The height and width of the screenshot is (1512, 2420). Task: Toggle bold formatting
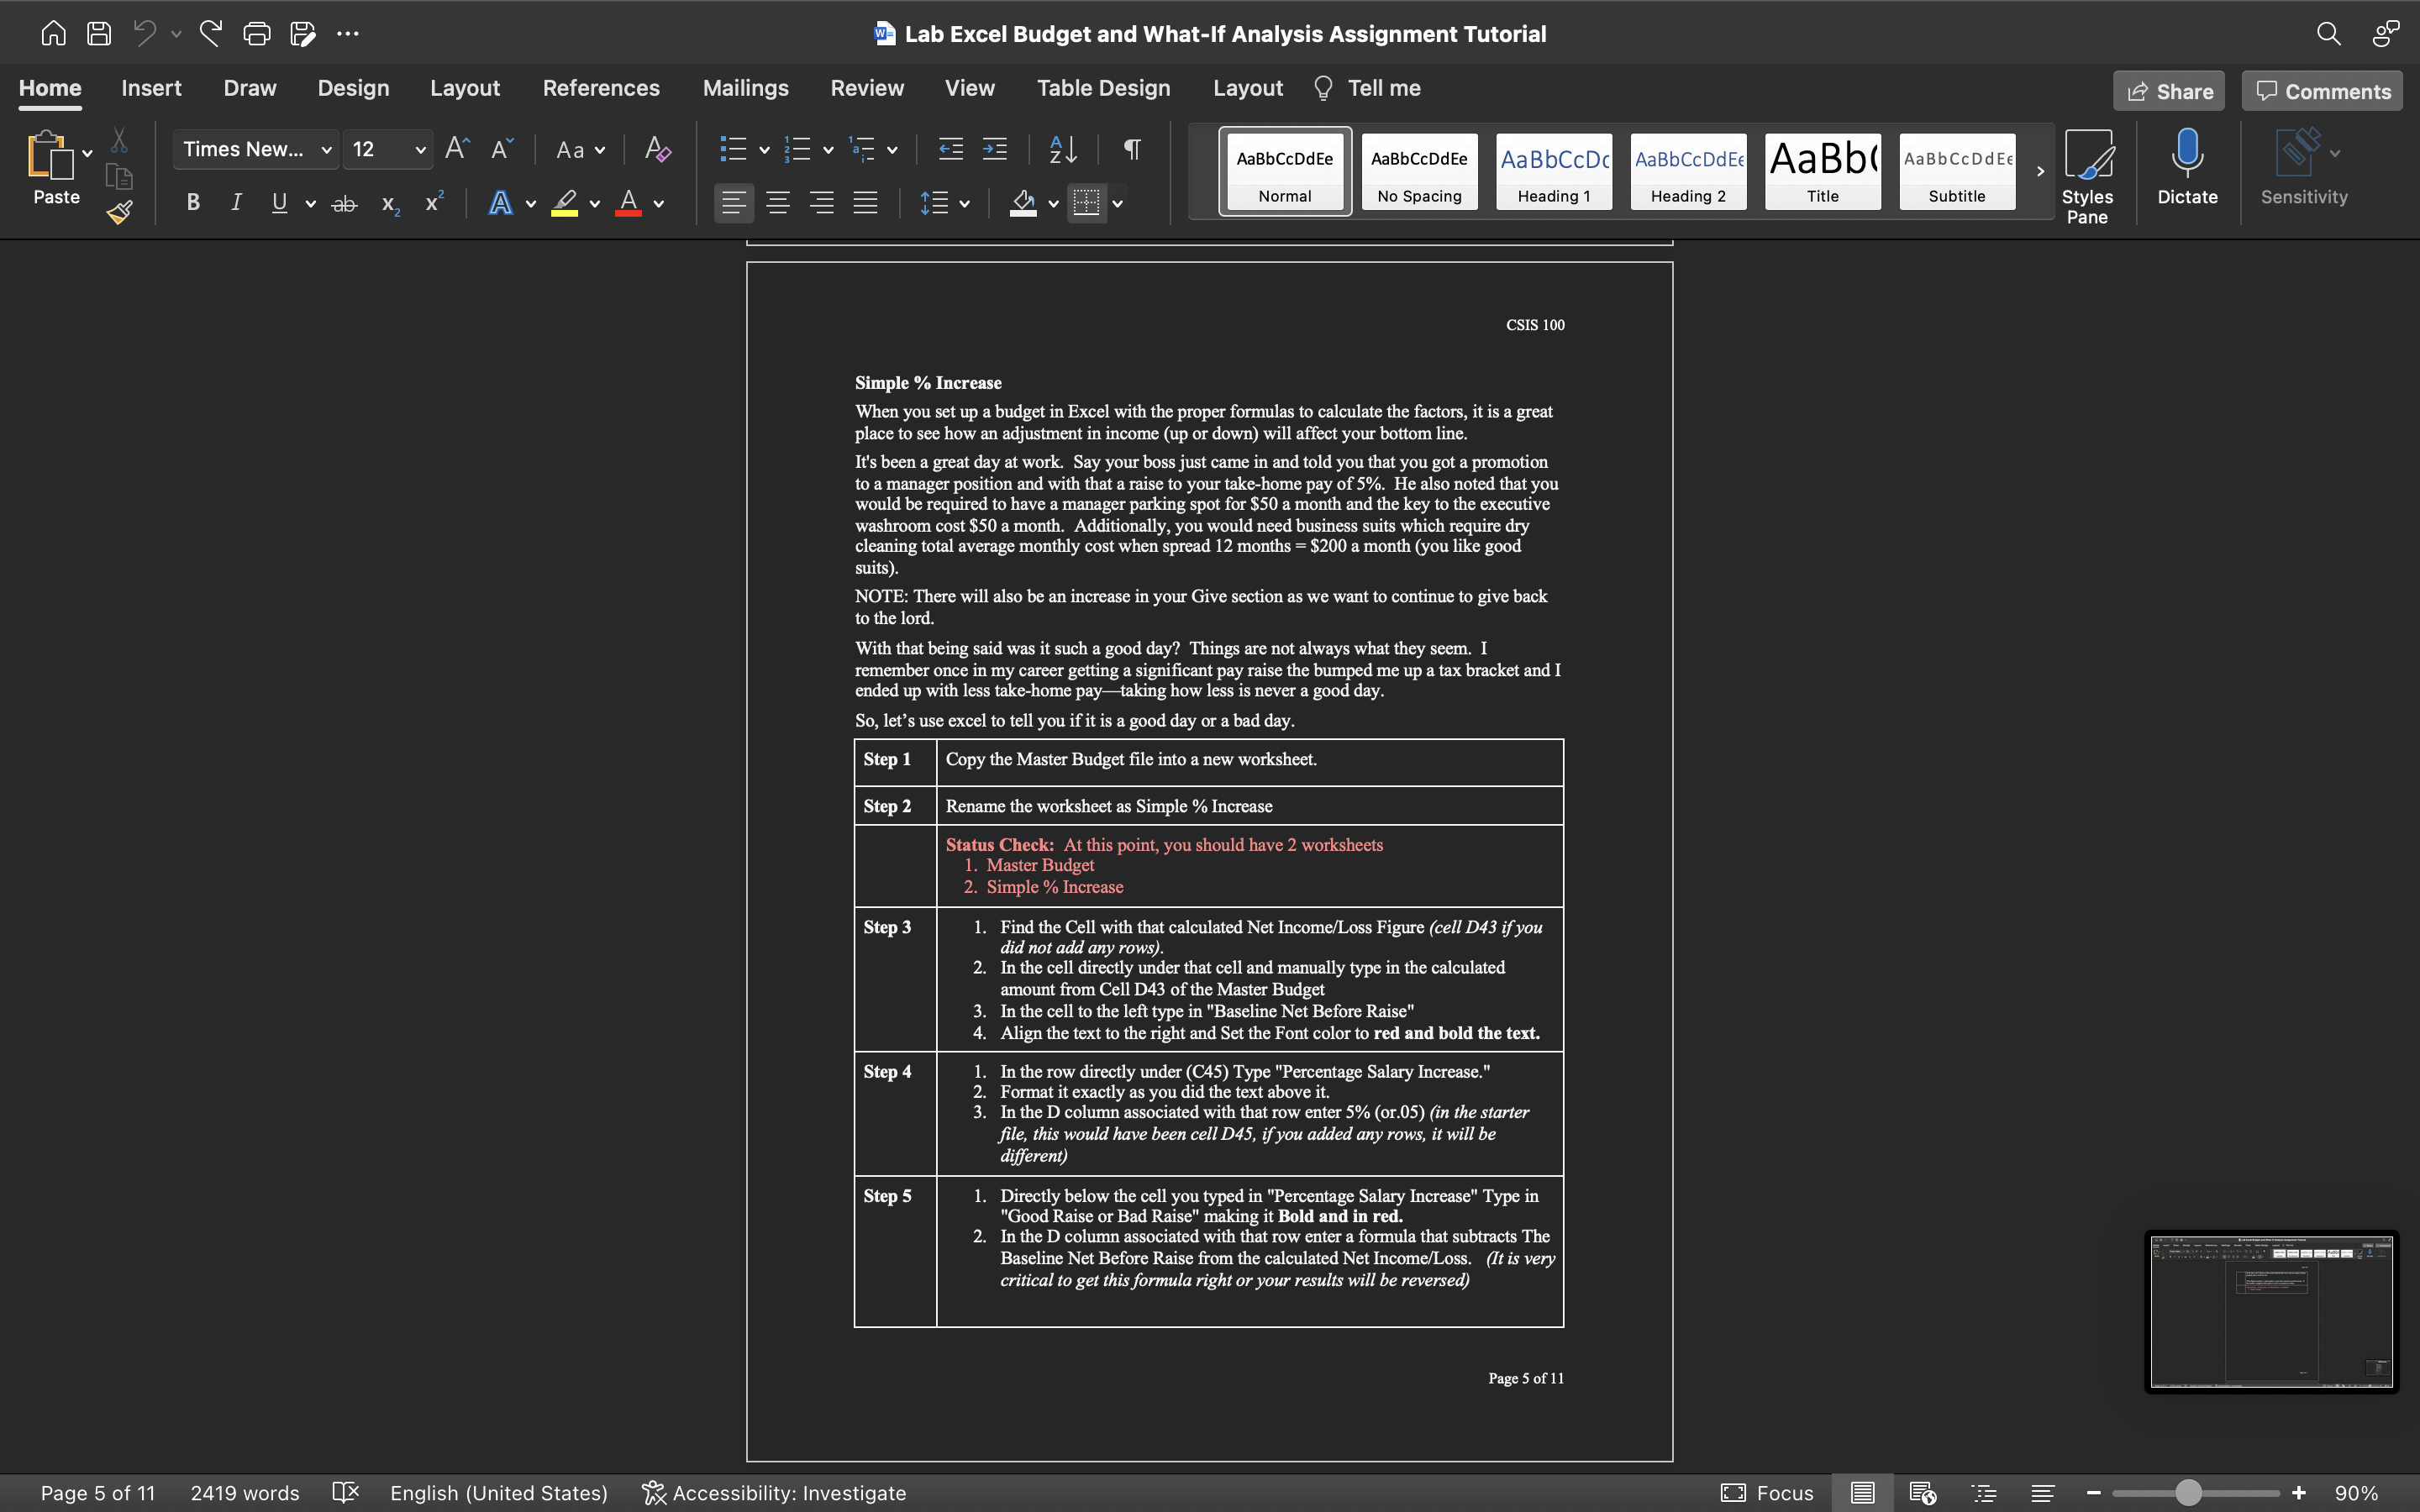click(193, 203)
